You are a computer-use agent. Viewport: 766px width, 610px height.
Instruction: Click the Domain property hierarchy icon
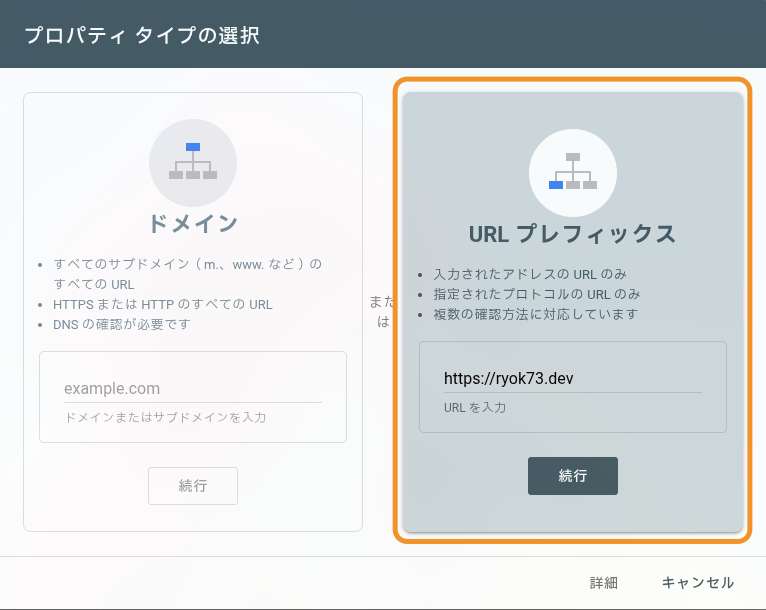coord(193,163)
